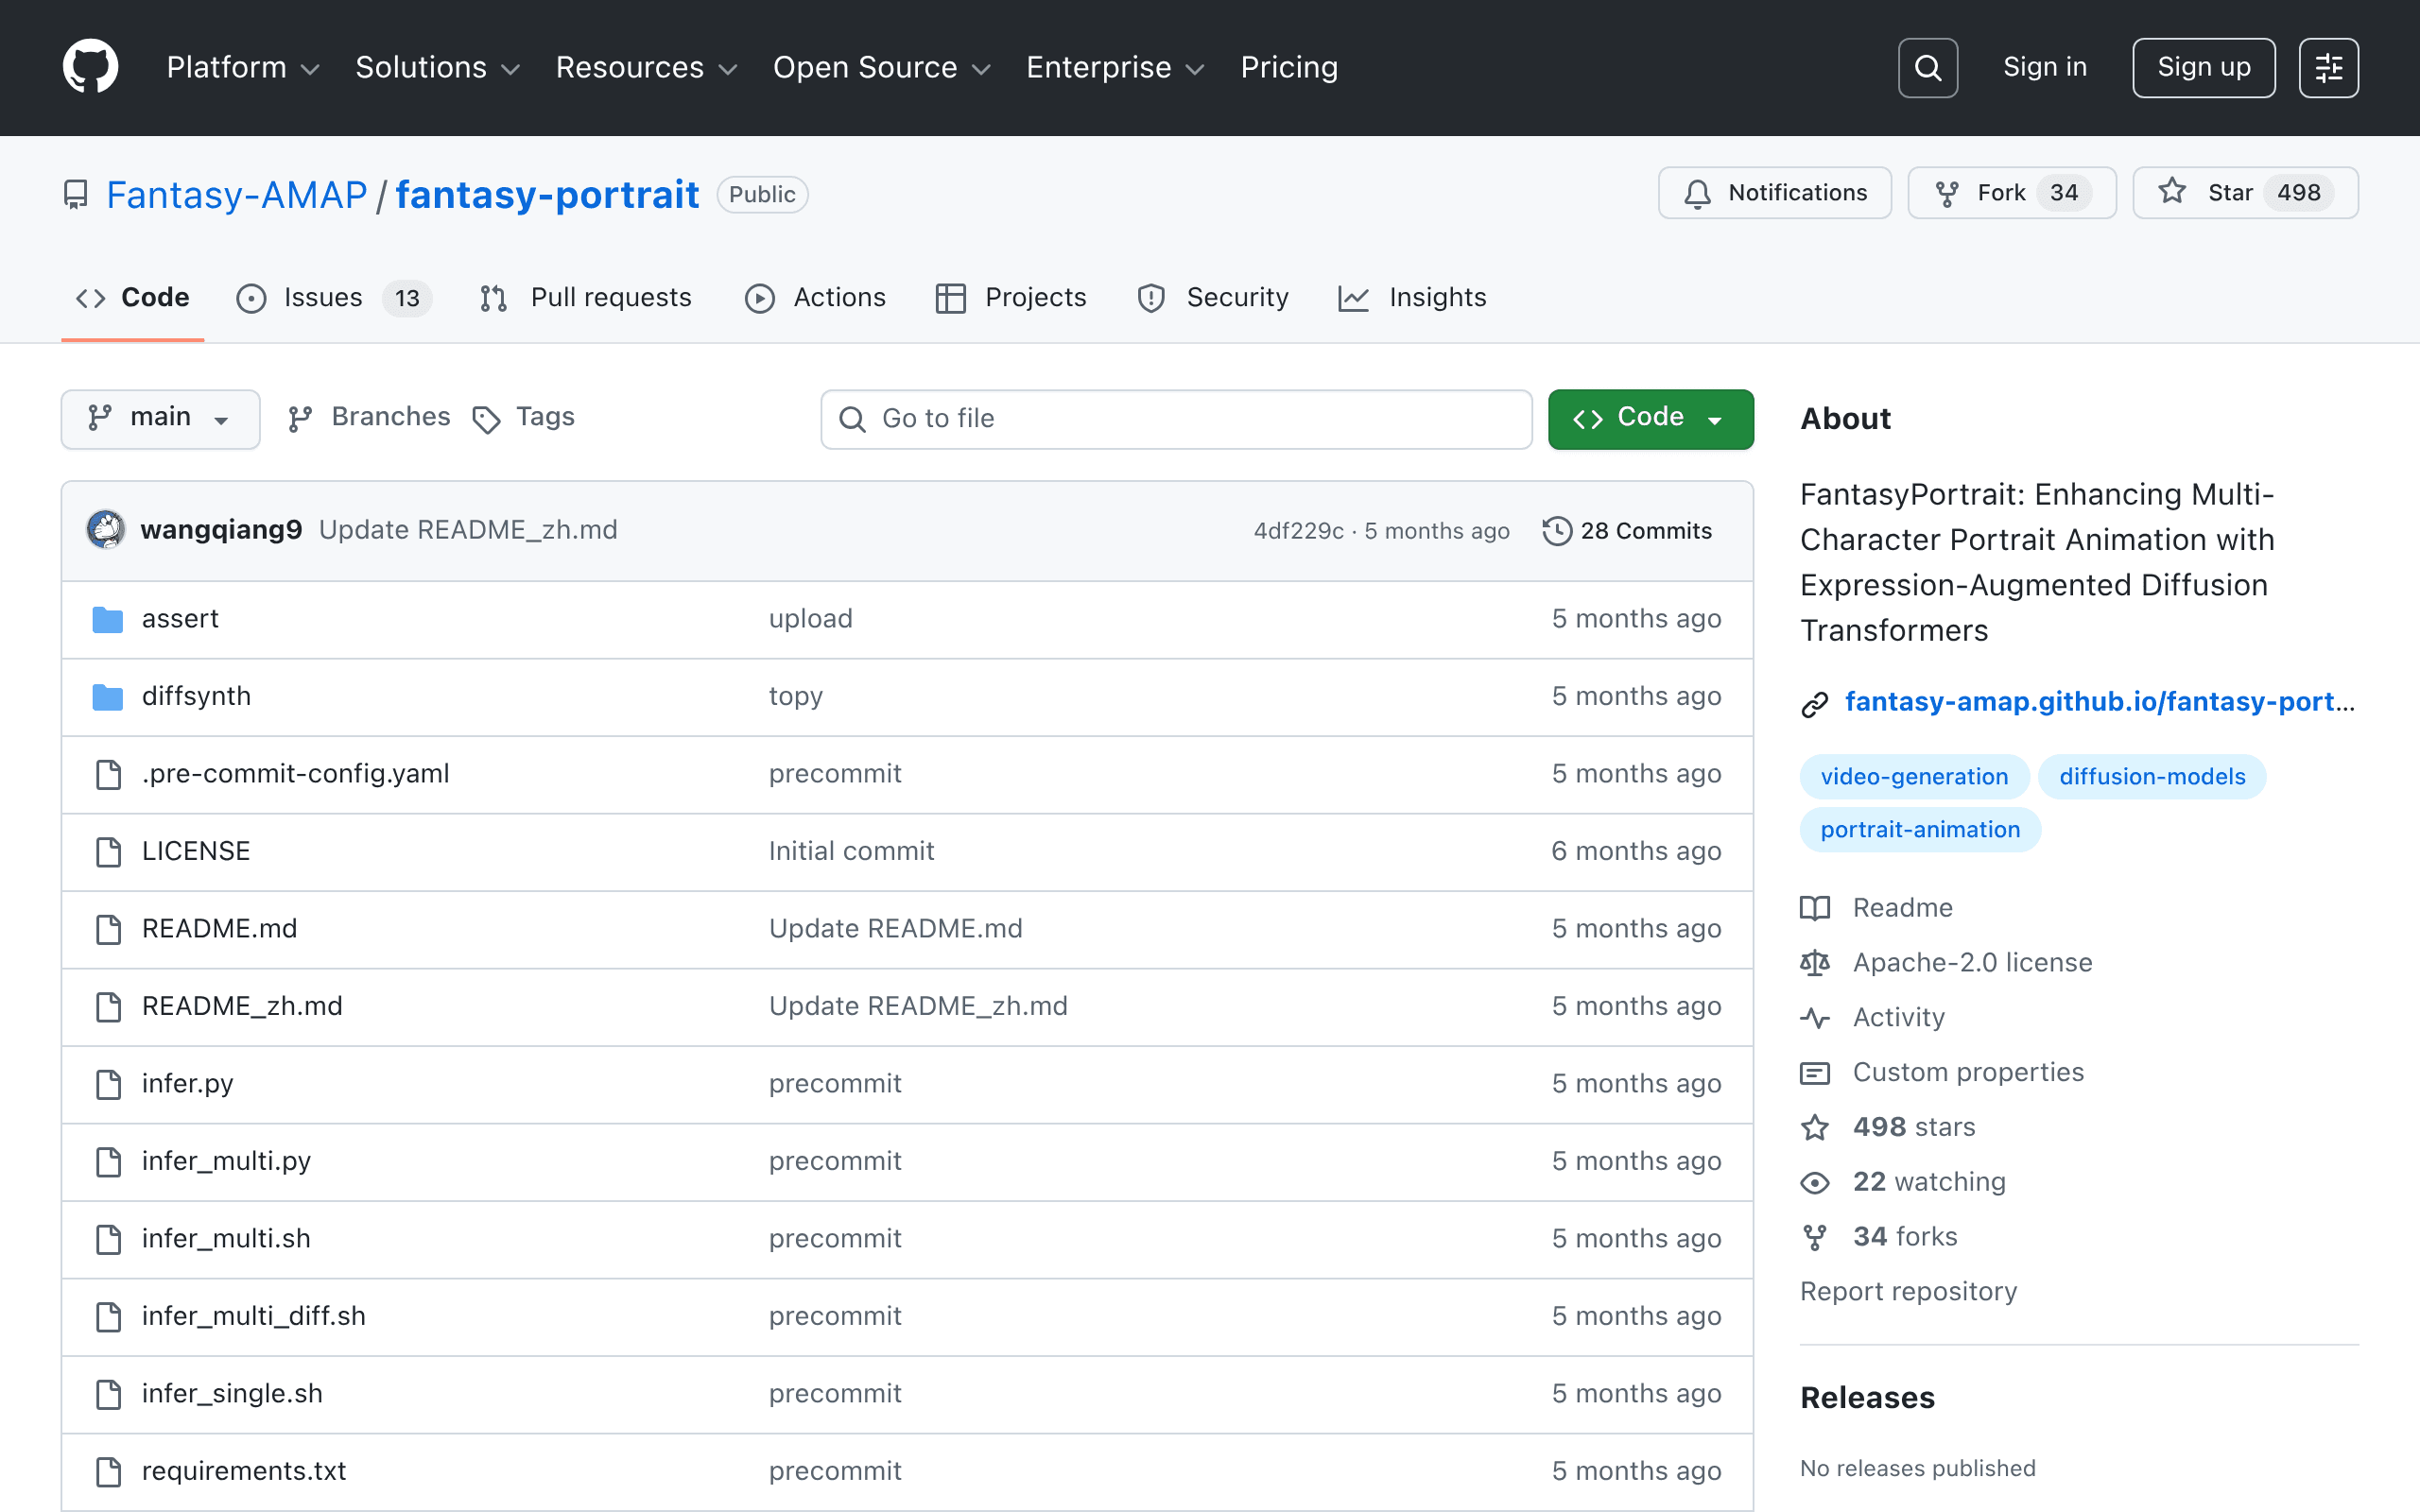Switch to the Insights tab

point(1412,298)
